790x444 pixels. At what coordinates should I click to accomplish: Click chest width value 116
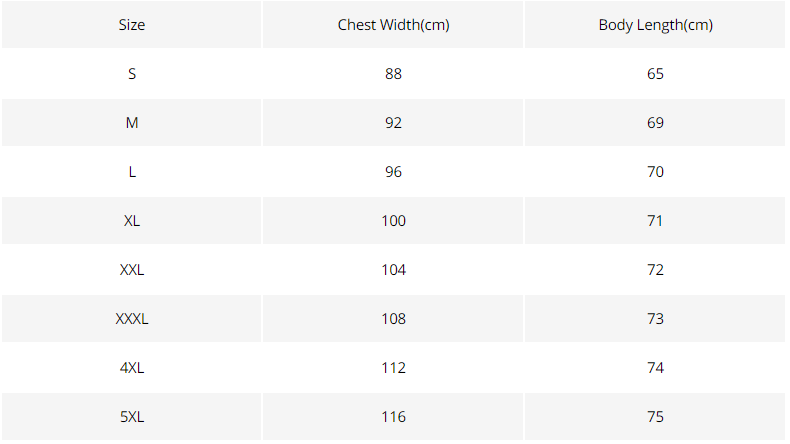tap(393, 416)
